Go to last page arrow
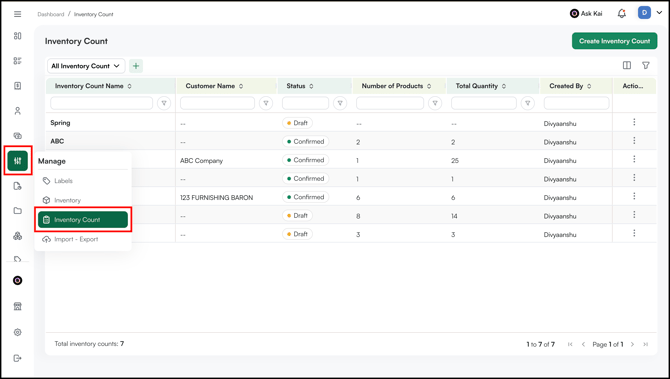The height and width of the screenshot is (379, 670). (646, 344)
